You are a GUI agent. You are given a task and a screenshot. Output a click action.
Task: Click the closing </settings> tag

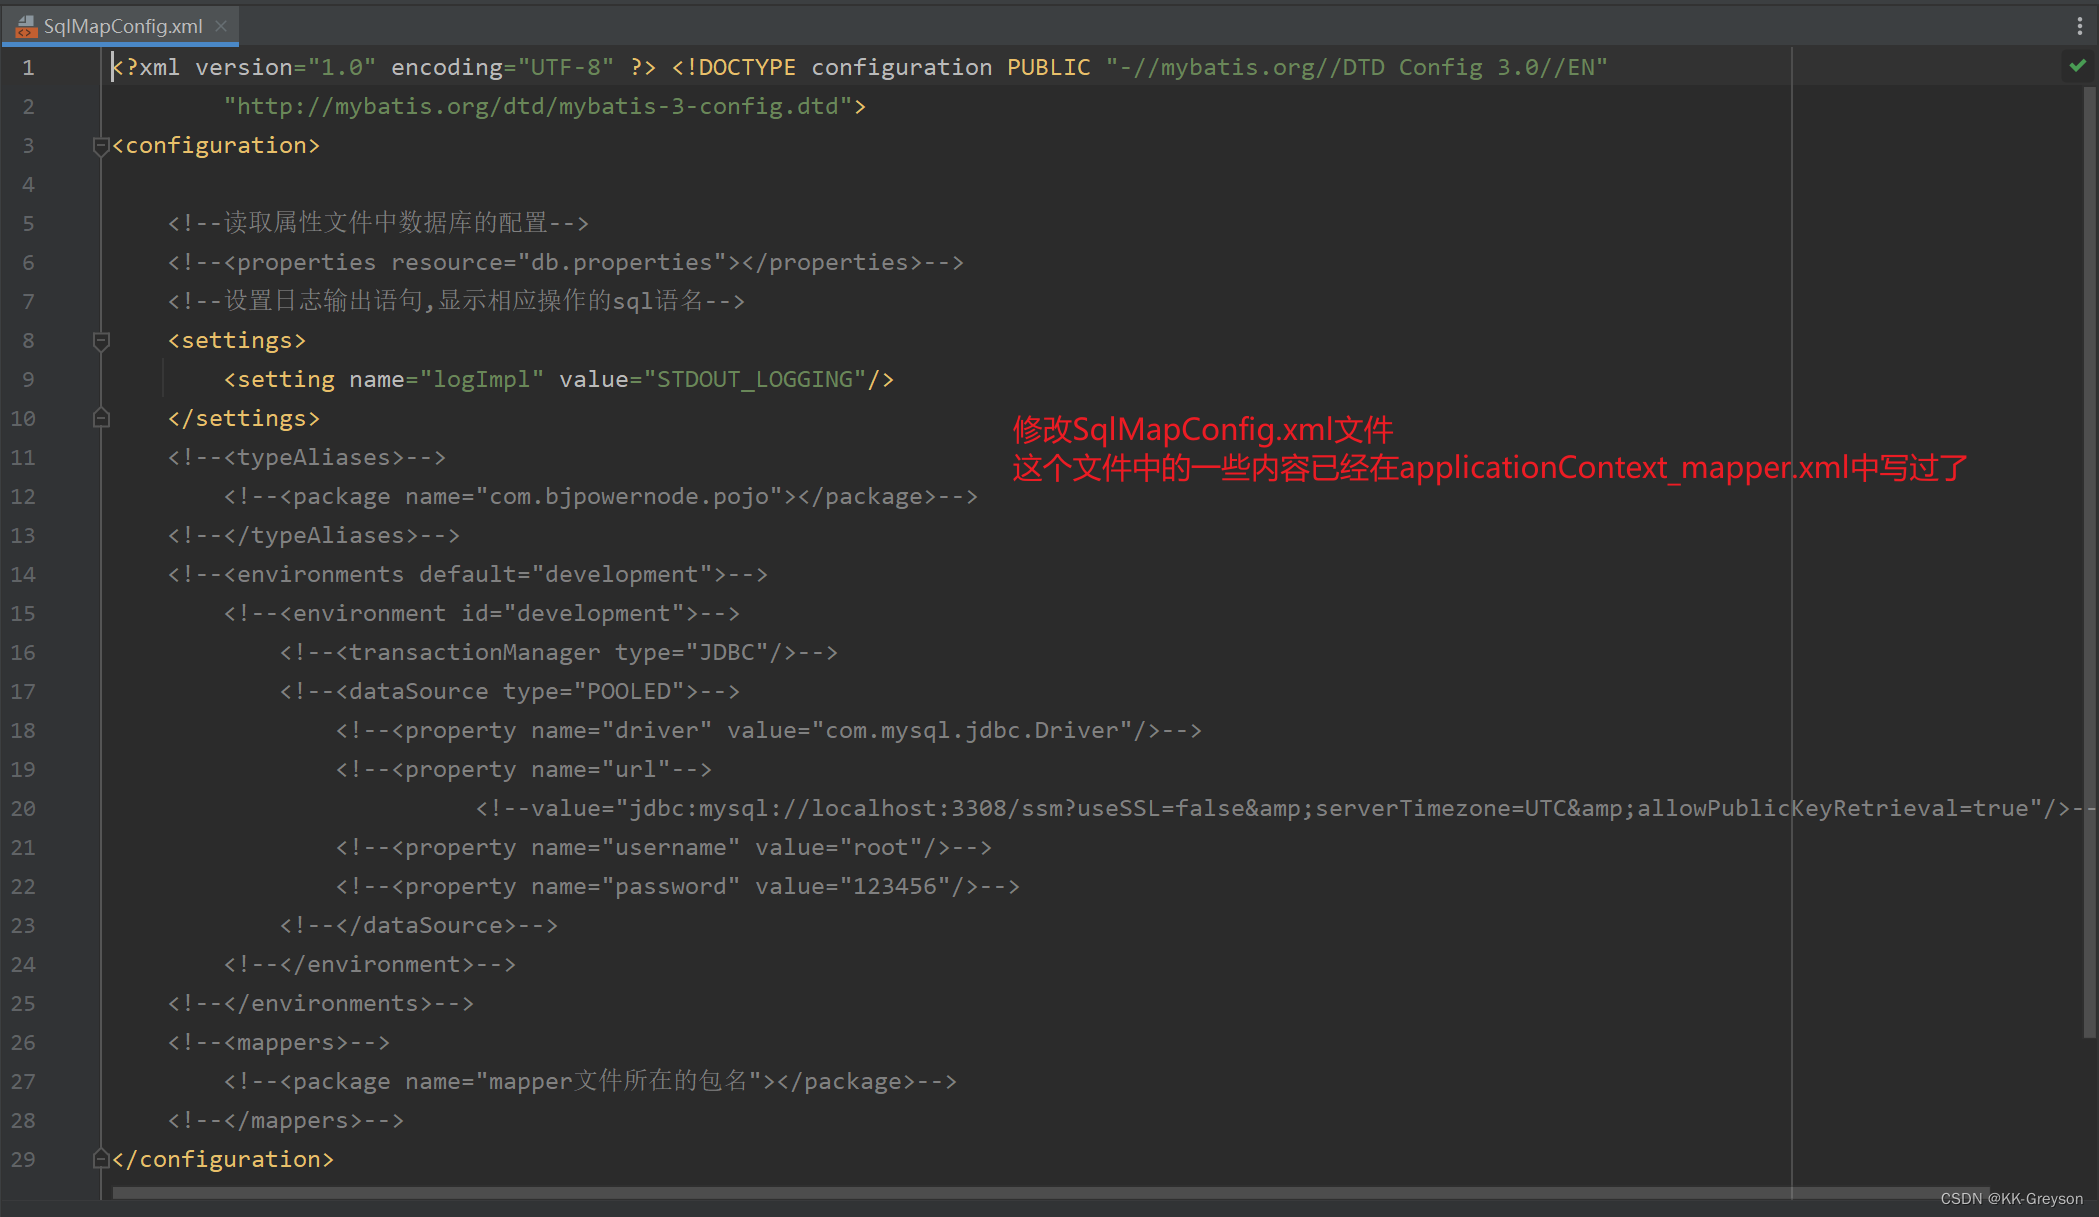coord(244,419)
